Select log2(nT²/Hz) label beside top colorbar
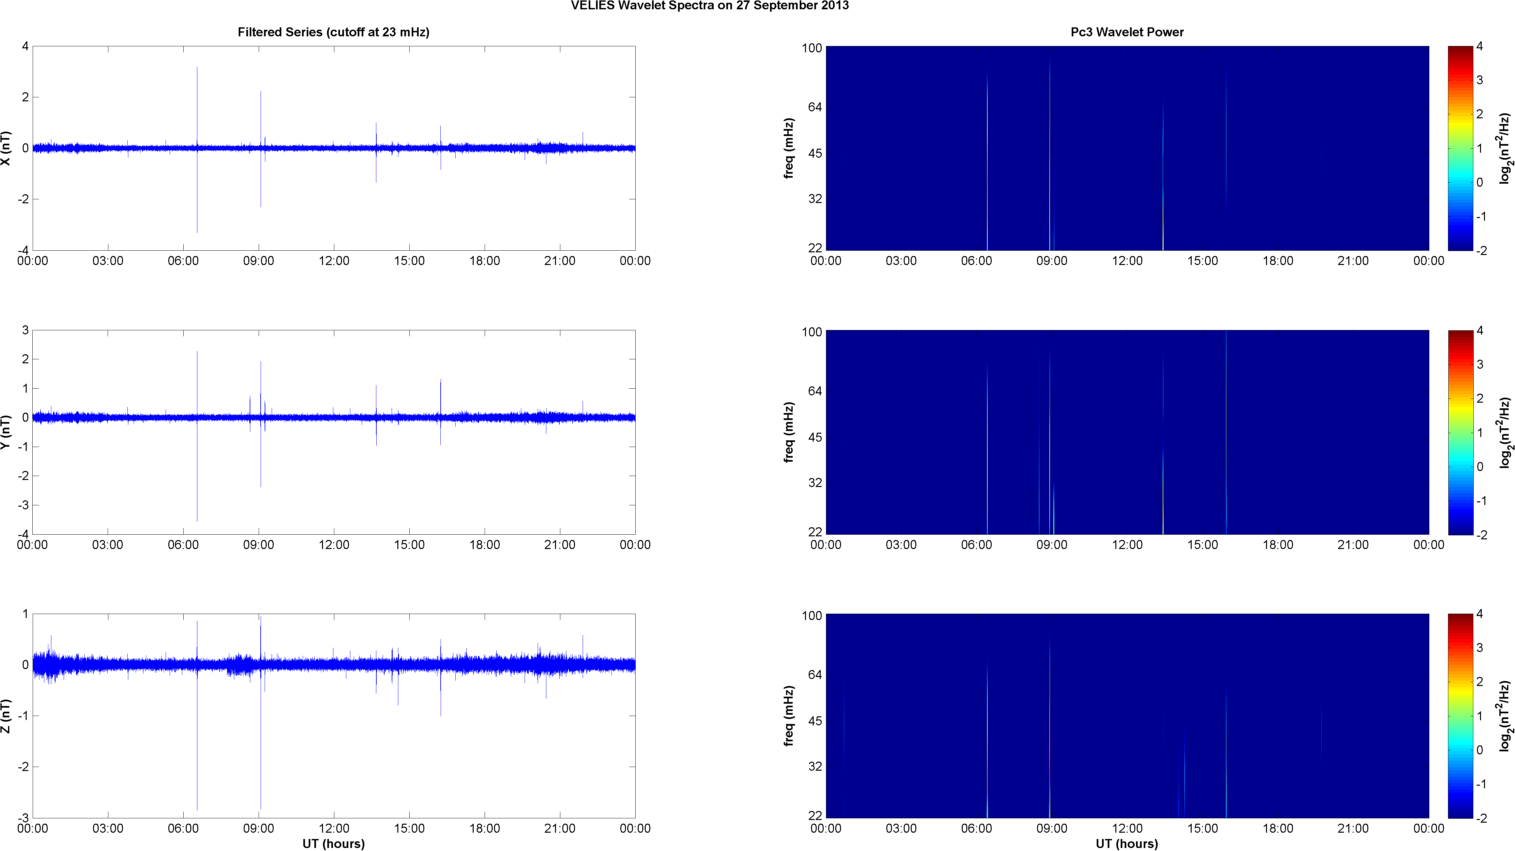The image size is (1515, 851). [1505, 148]
